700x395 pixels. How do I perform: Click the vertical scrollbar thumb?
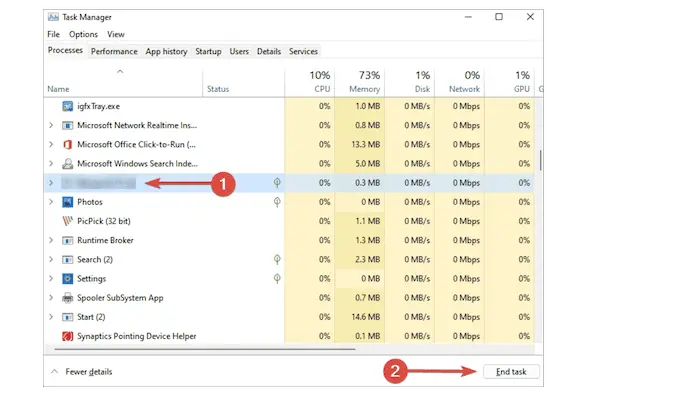tap(540, 160)
